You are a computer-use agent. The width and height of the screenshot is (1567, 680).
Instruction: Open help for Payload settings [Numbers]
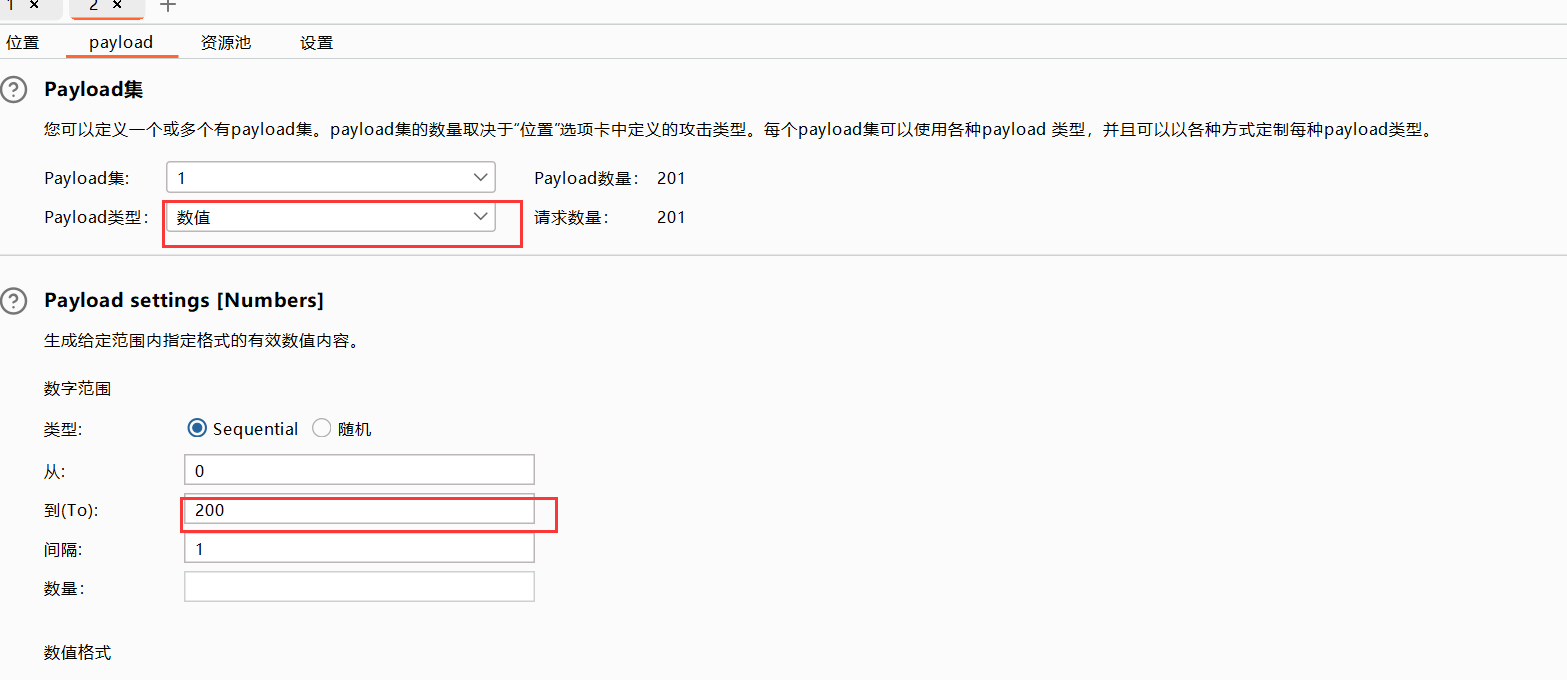(13, 301)
